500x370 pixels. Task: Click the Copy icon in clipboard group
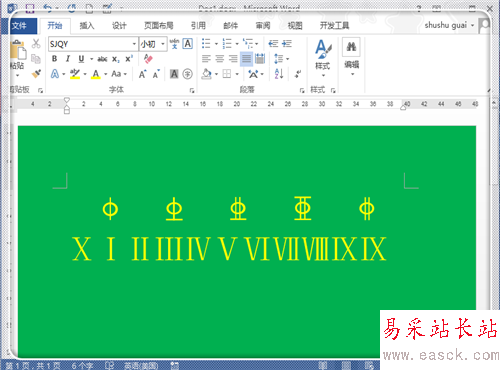coord(36,59)
